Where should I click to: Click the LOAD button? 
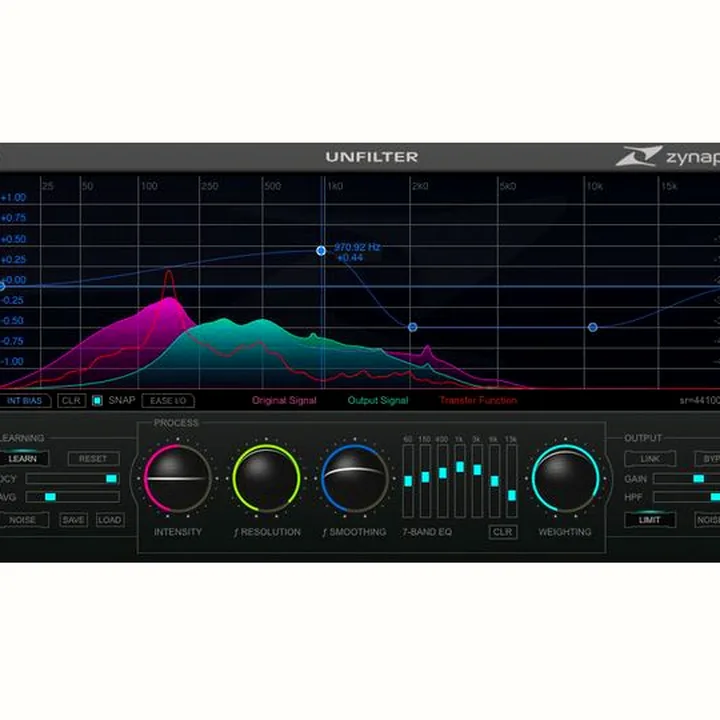(110, 520)
